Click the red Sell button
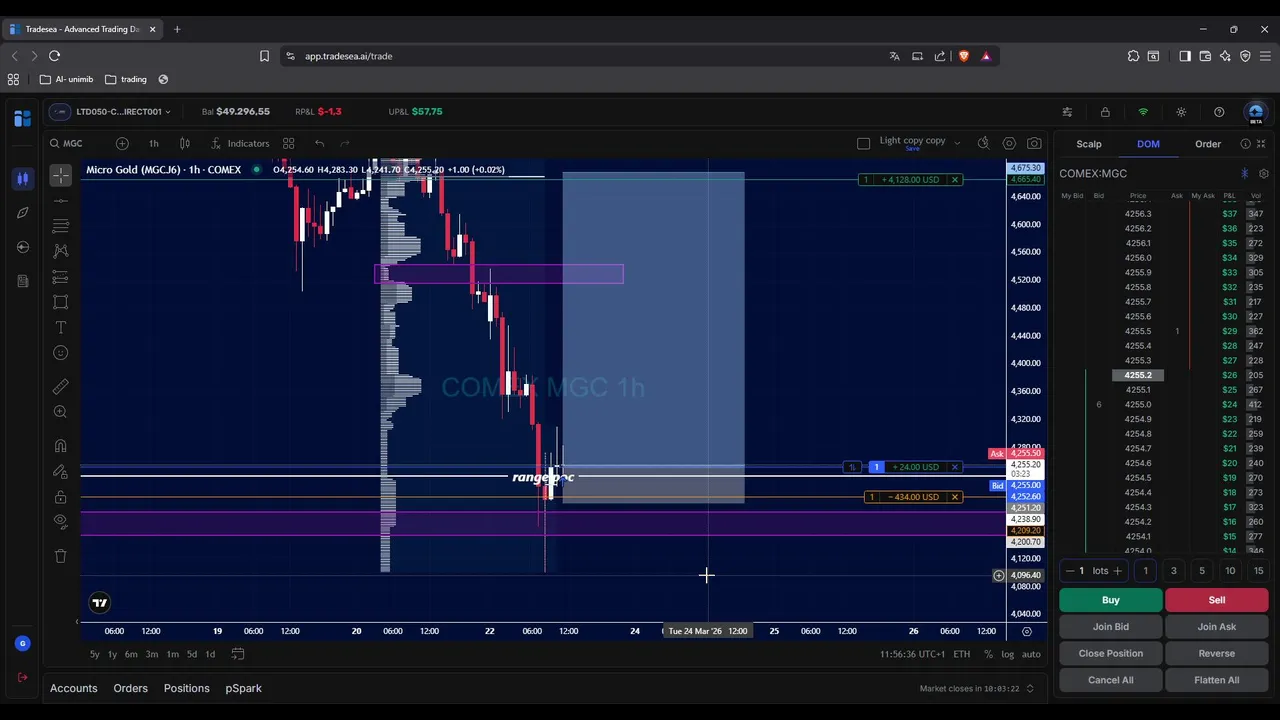 coord(1217,600)
